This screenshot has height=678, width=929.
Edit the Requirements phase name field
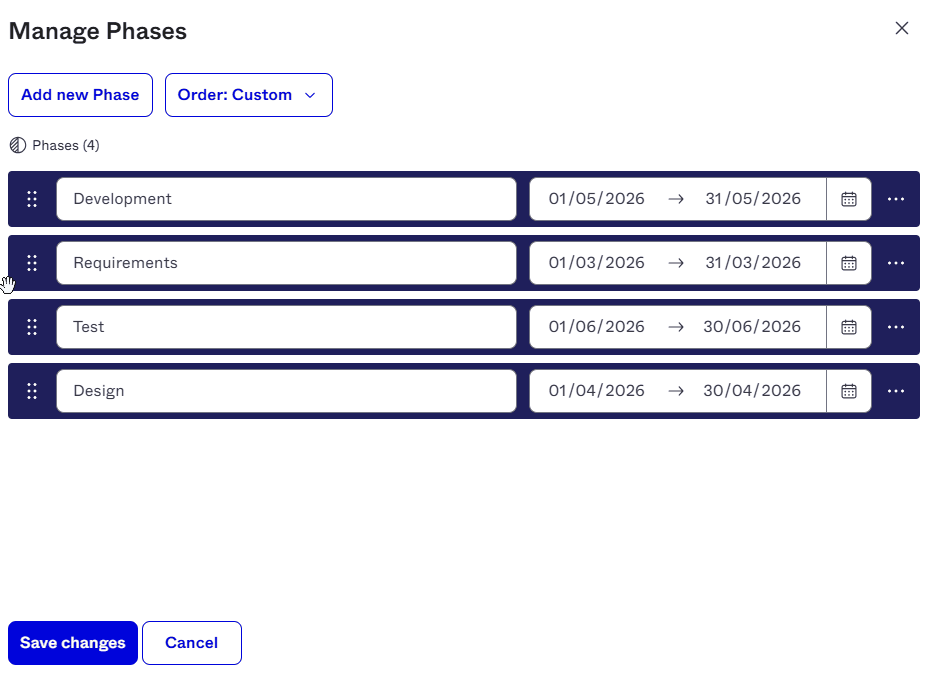point(286,263)
